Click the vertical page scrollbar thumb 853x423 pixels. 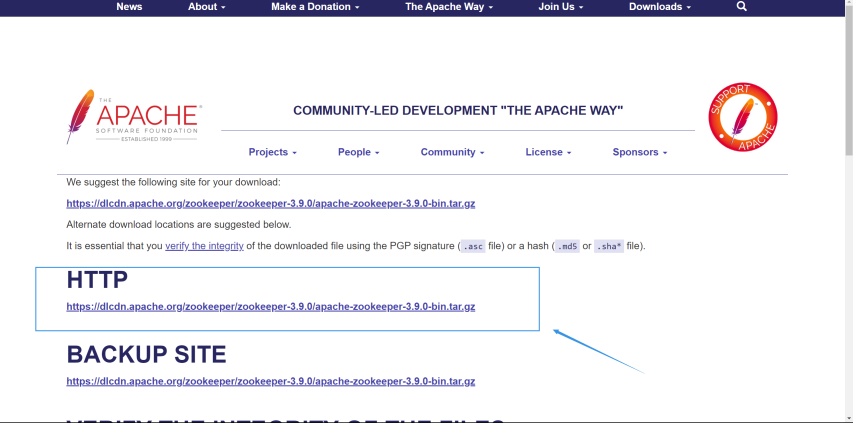(849, 82)
